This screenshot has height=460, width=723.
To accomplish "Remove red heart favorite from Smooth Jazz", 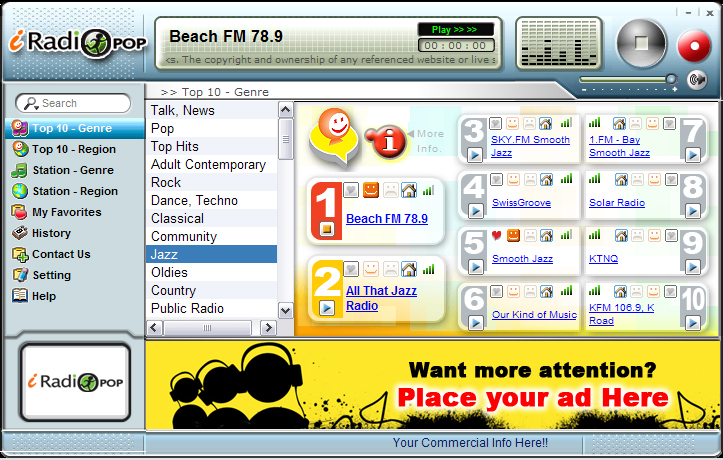I will [x=496, y=236].
